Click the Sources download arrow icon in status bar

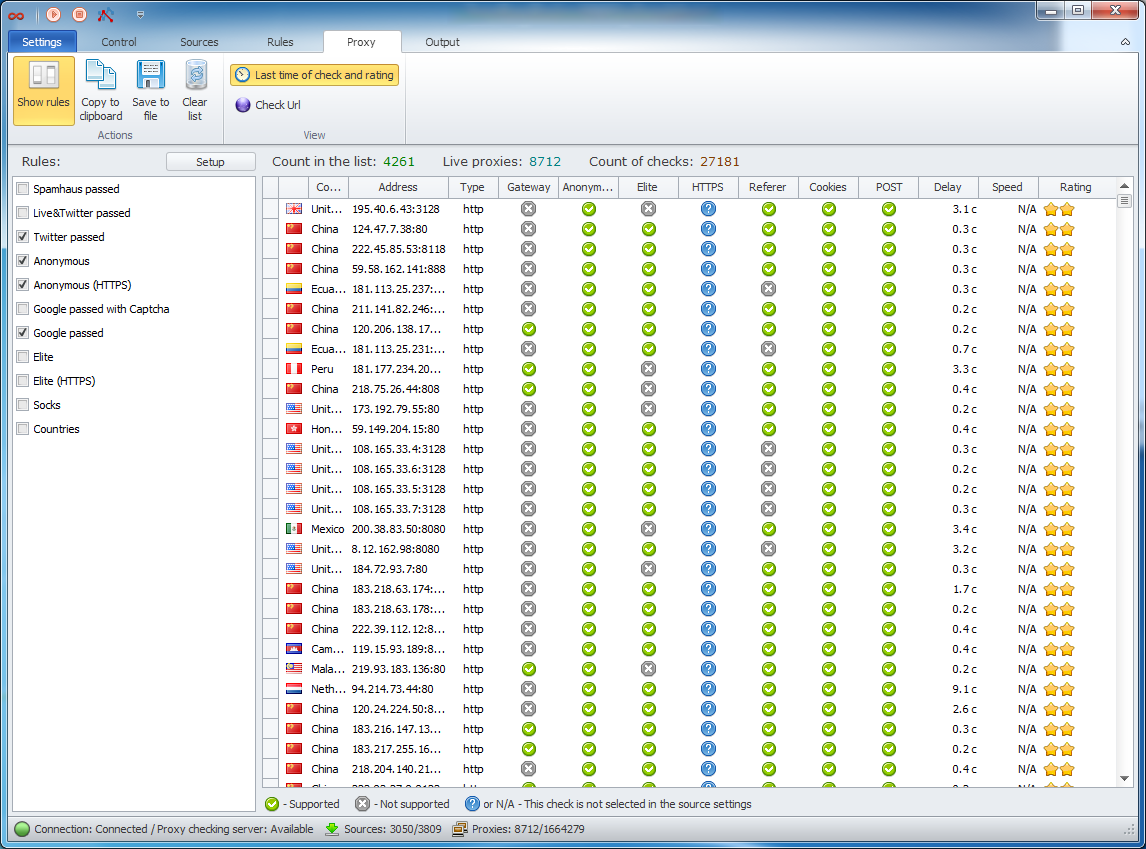pyautogui.click(x=332, y=829)
